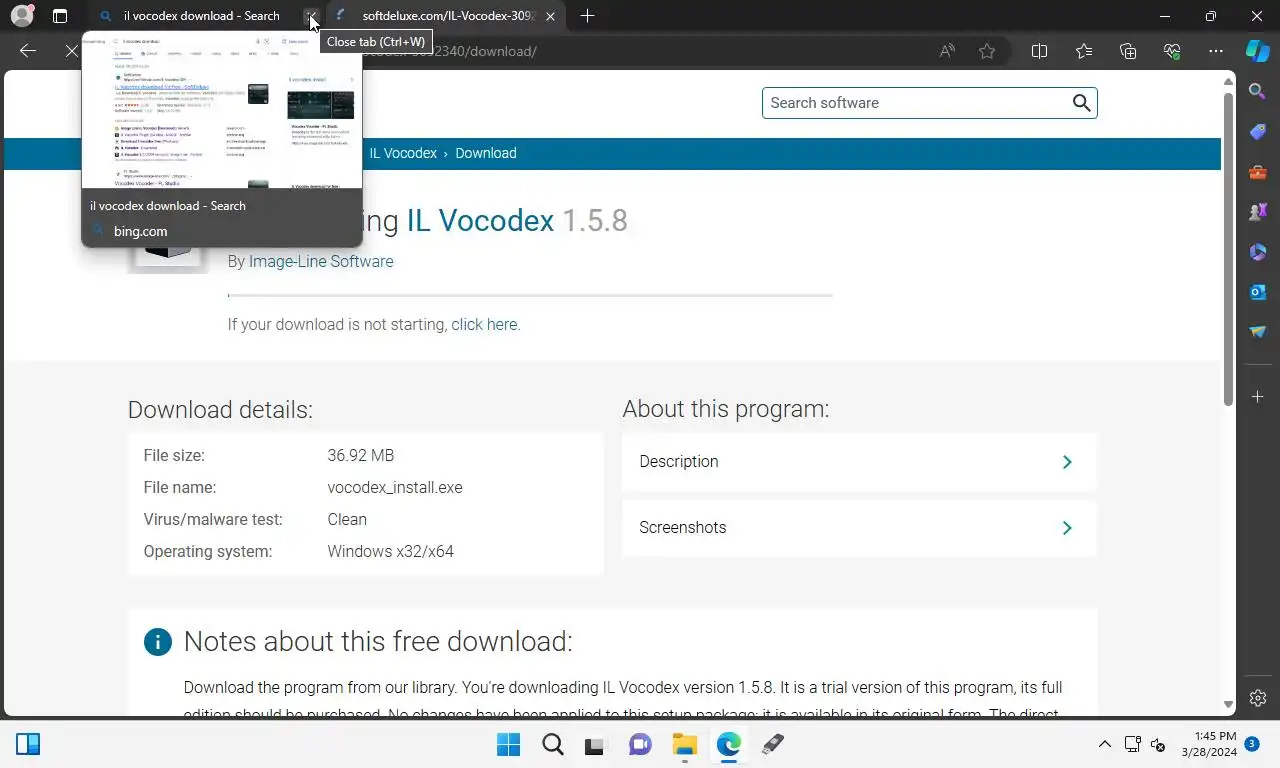Screen dimensions: 1280x768
Task: Click the page vertical scrollbar
Action: [x=1228, y=250]
